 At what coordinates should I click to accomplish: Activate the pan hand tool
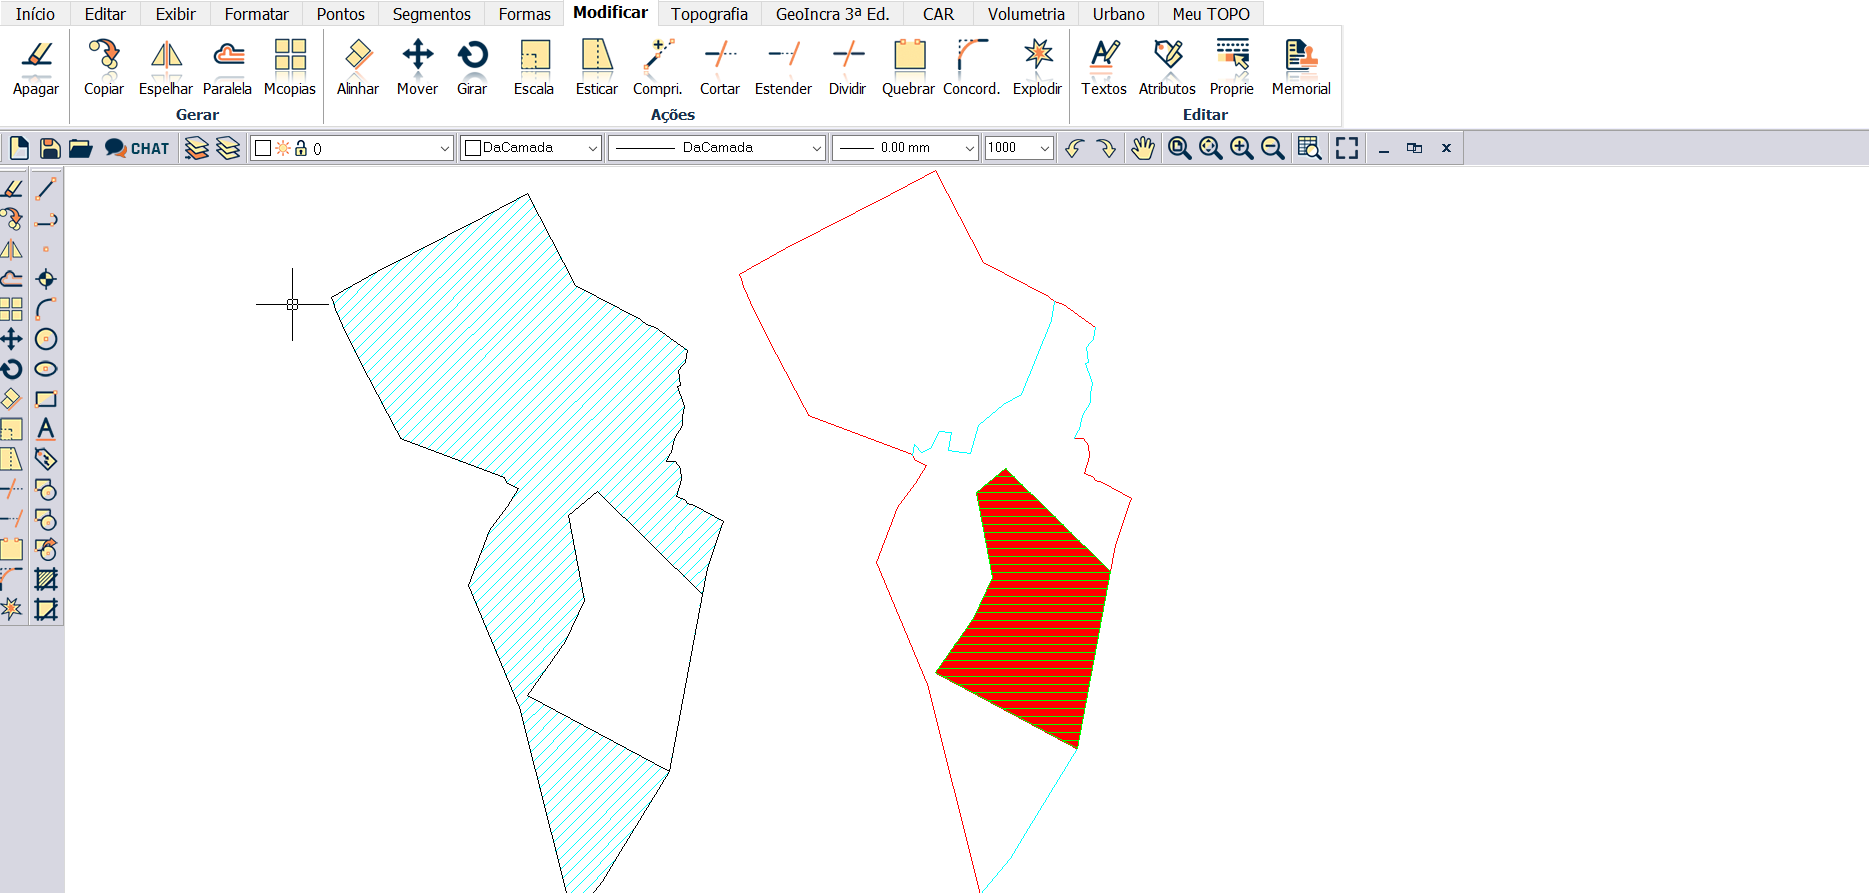1142,148
